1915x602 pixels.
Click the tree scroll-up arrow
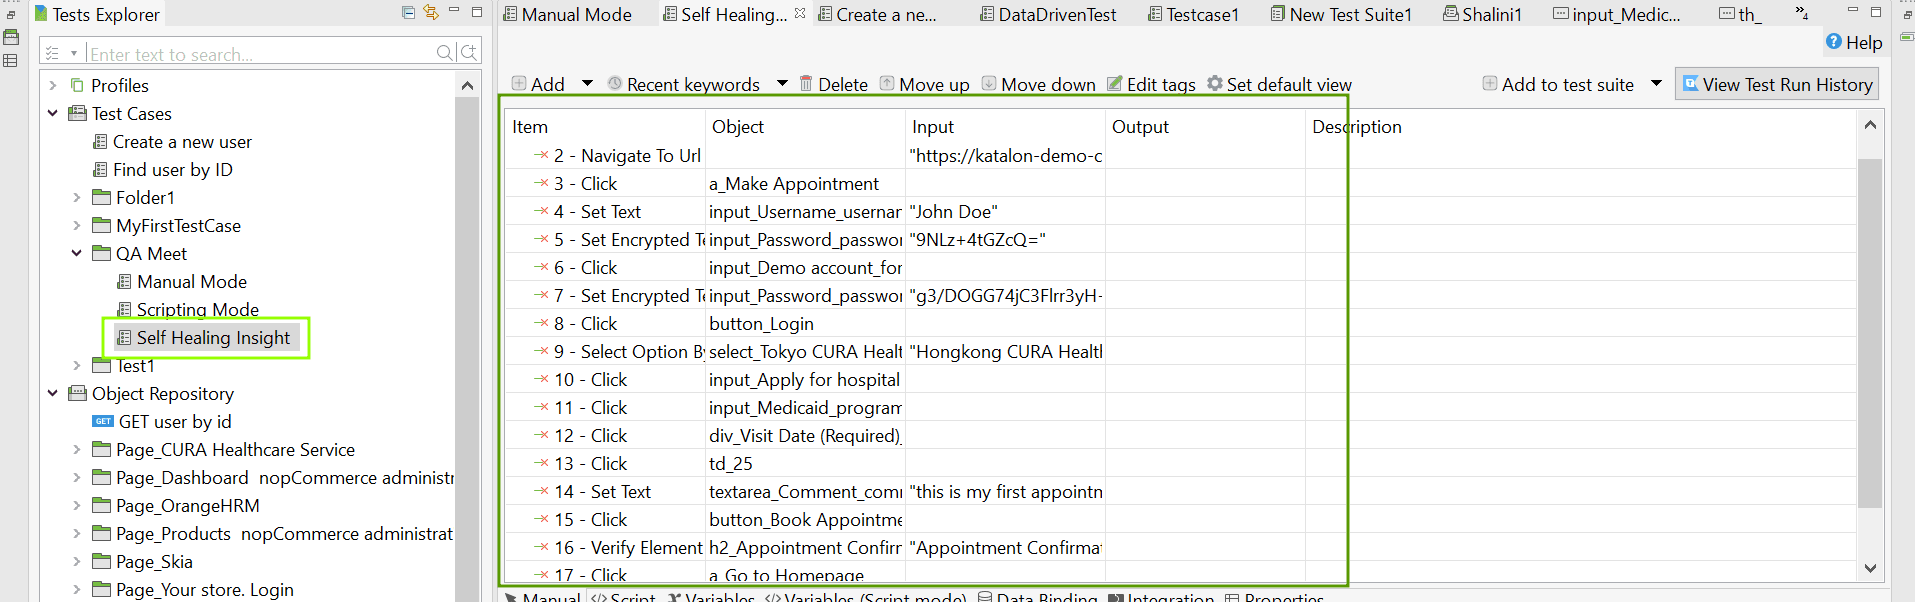coord(467,86)
